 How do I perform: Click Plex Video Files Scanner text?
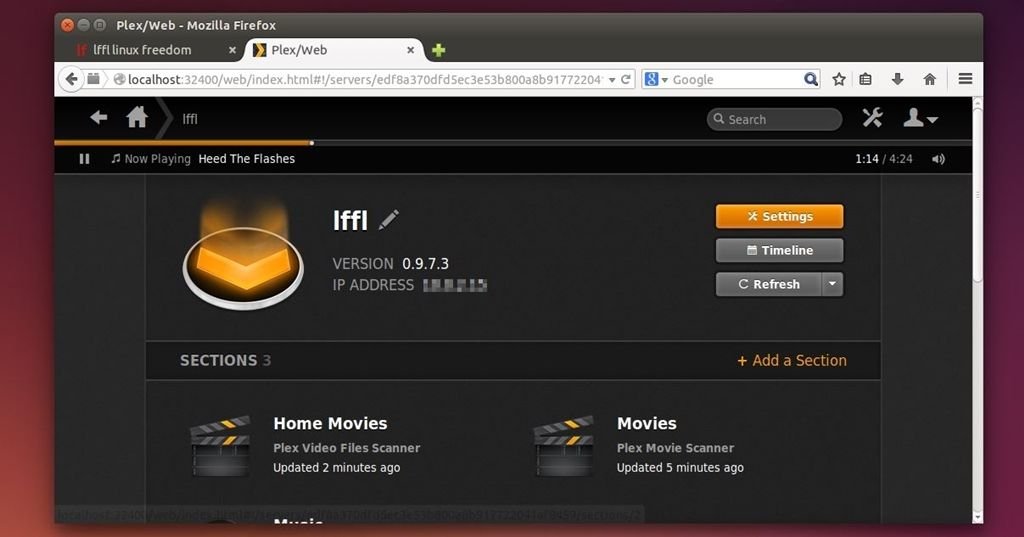click(346, 448)
